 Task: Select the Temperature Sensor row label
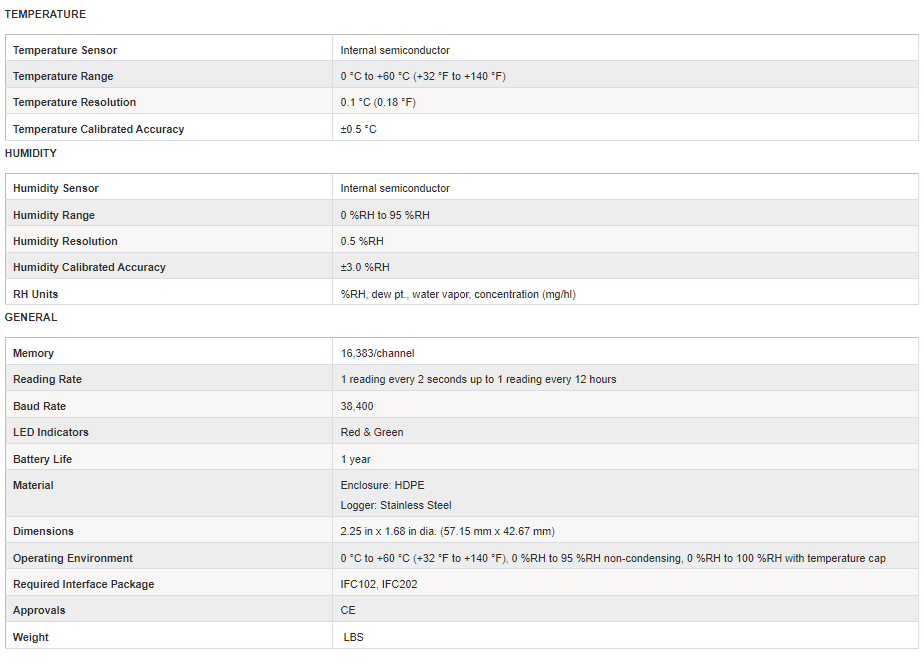(x=65, y=50)
